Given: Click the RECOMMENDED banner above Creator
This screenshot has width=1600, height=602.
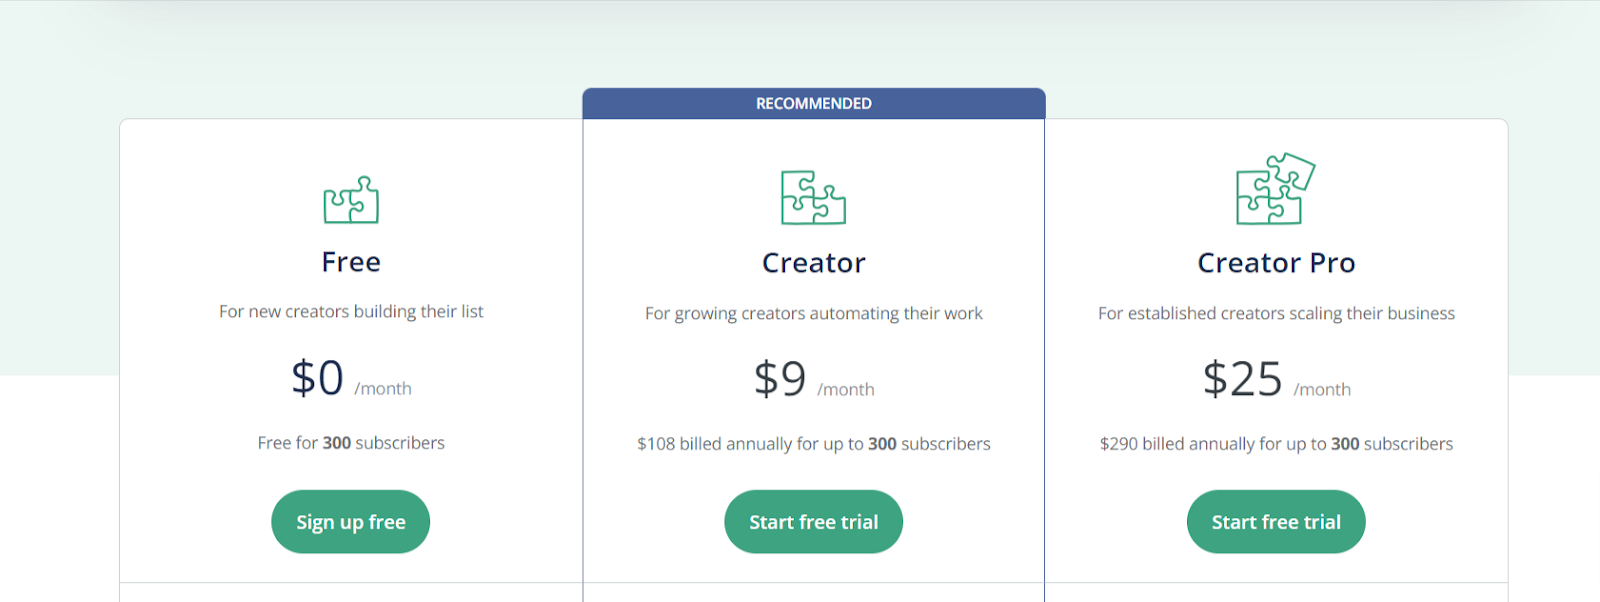Looking at the screenshot, I should tap(813, 104).
